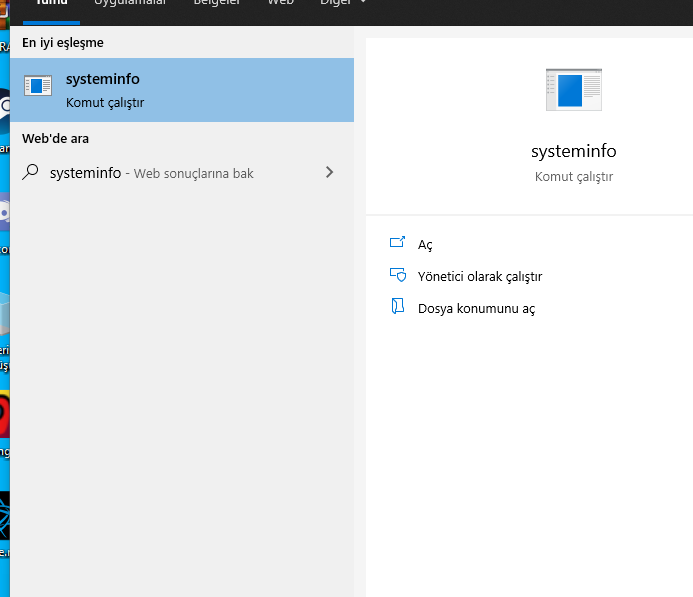Switch to the Uygulamalar tab

tap(131, 4)
